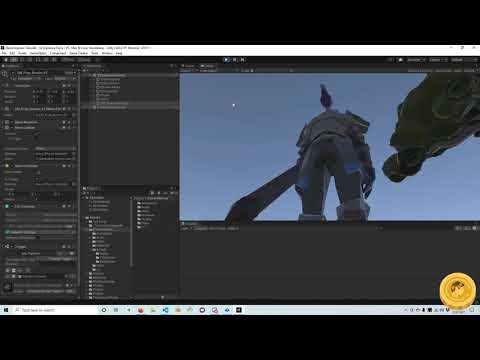Open the Windows Start menu
This screenshot has height=360, width=480.
click(x=6, y=310)
